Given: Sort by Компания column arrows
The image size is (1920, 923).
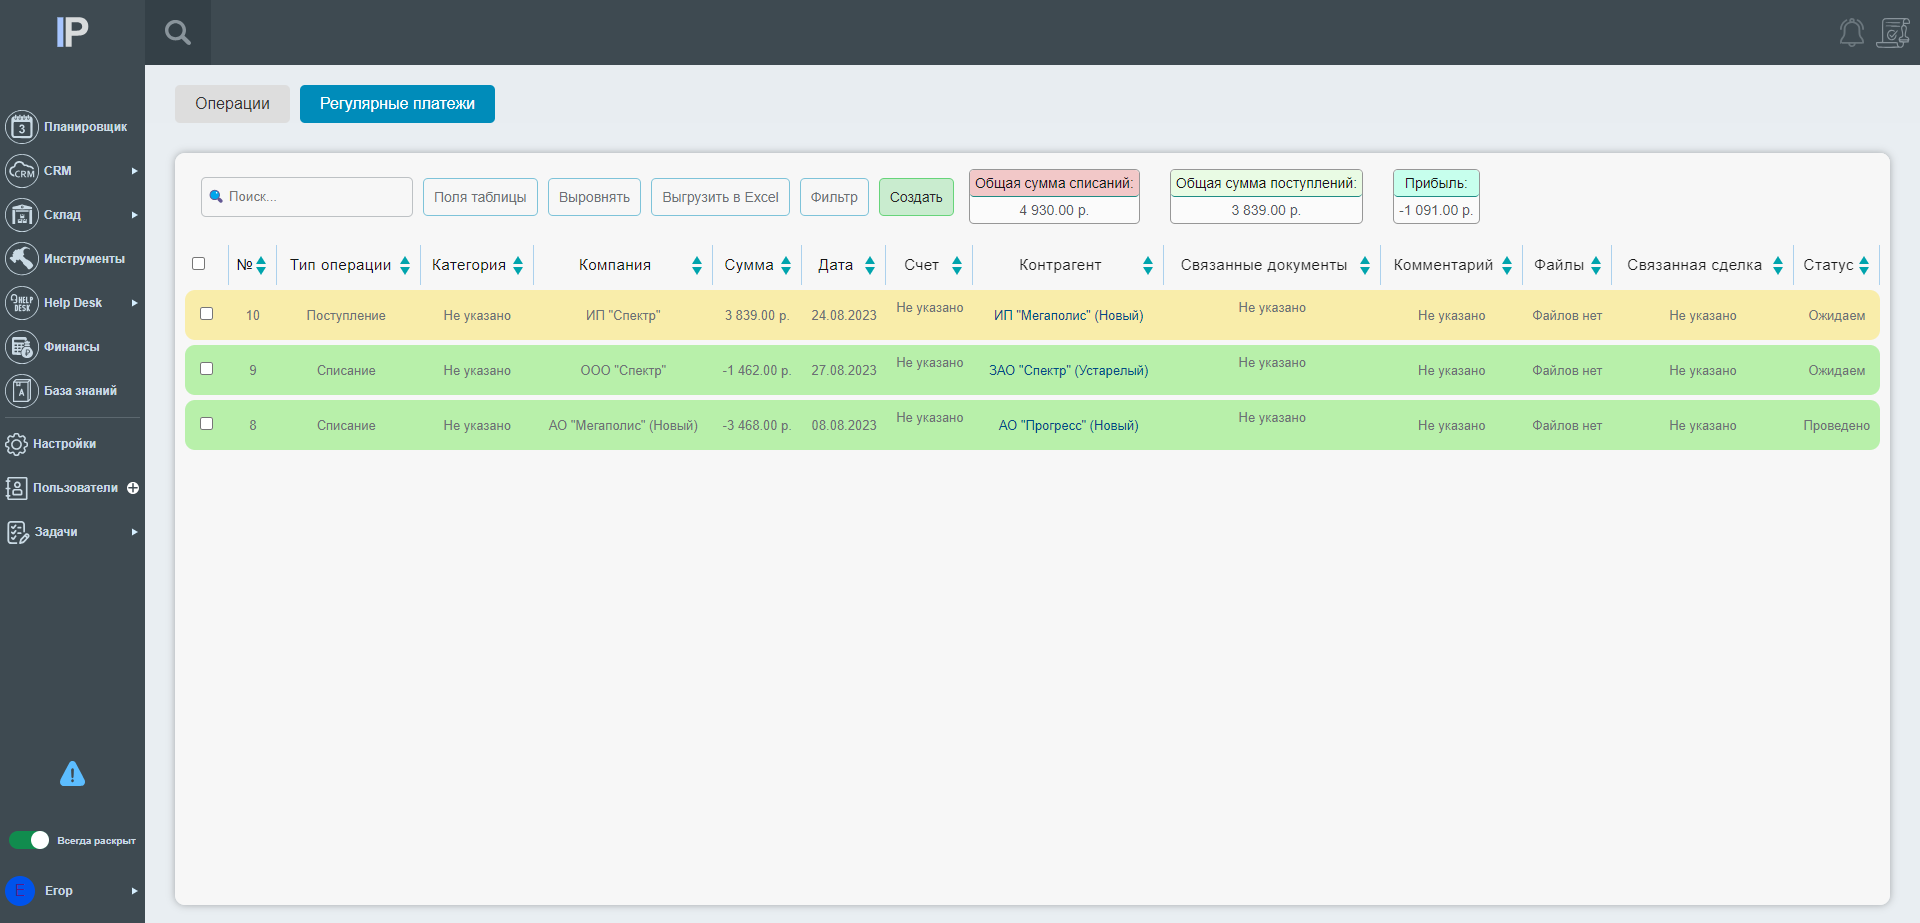Looking at the screenshot, I should coord(697,265).
